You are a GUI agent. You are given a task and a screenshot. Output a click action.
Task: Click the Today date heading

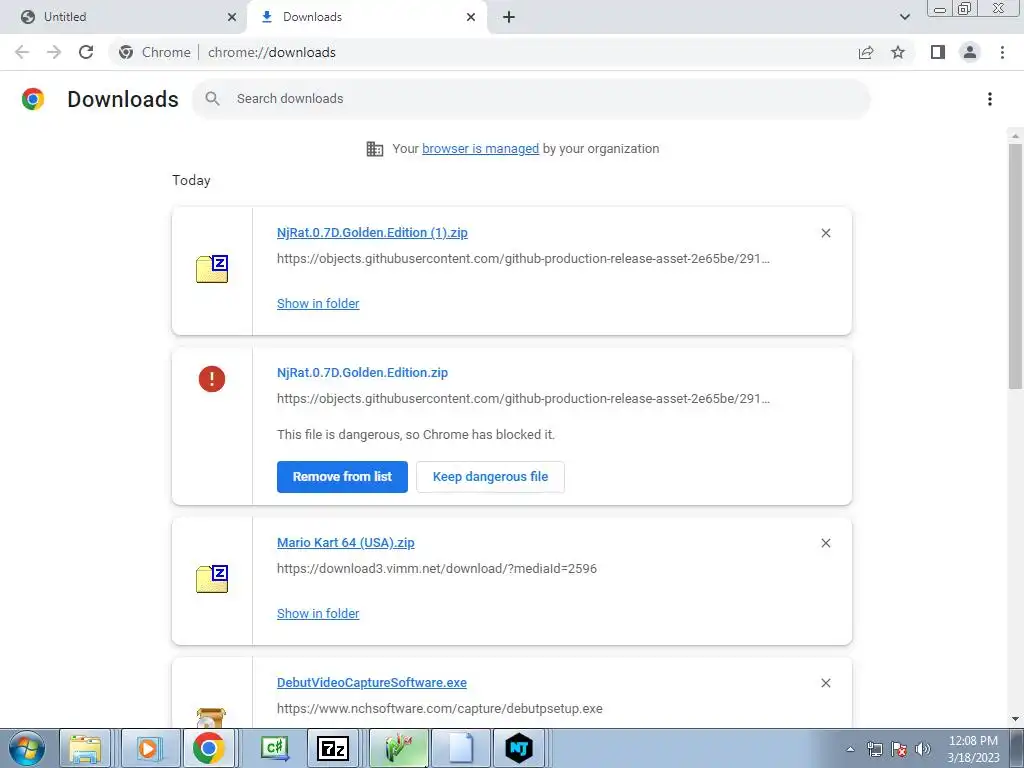[191, 180]
